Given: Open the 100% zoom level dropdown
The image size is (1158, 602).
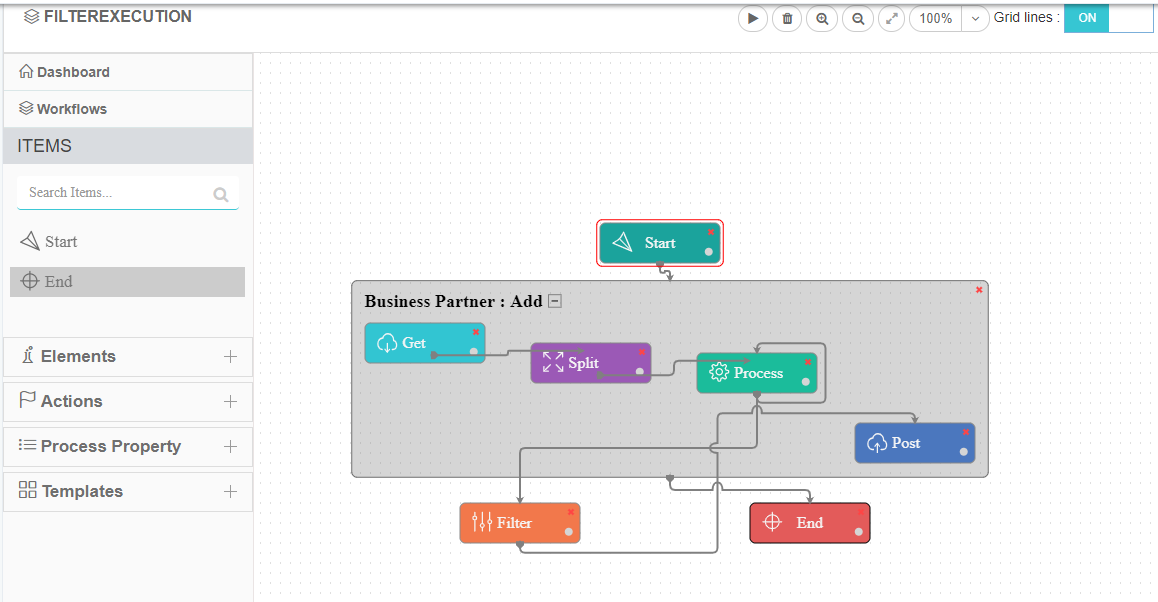Looking at the screenshot, I should (975, 19).
